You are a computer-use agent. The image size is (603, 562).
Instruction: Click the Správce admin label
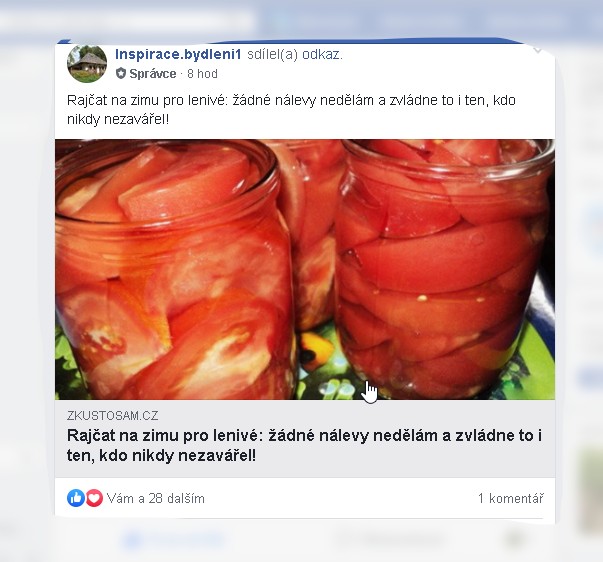[153, 73]
